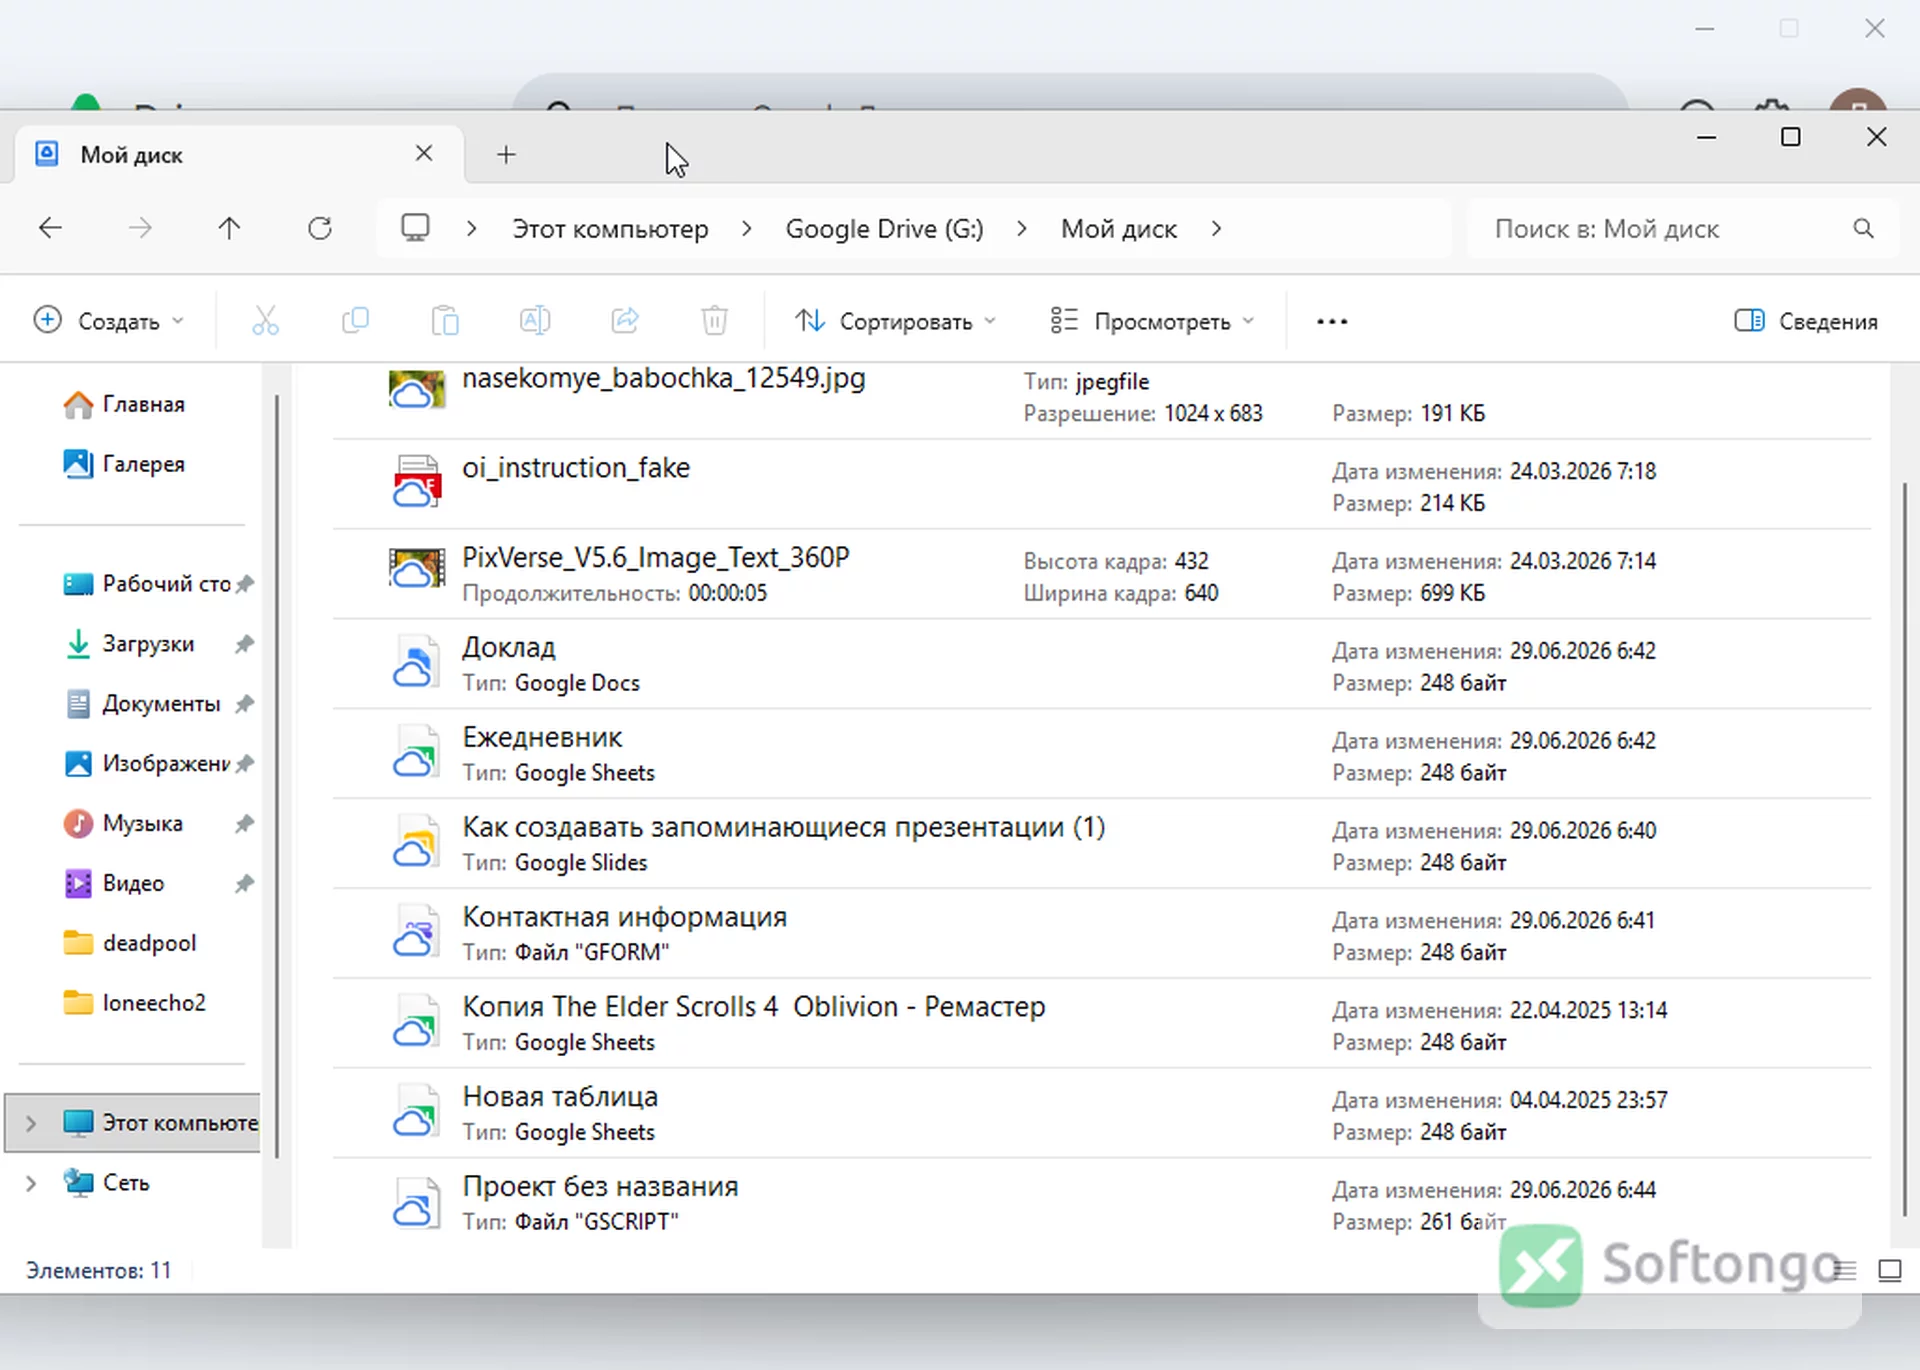Expand chevron after Google Drive (G:) breadcrumb
1920x1370 pixels.
(x=1021, y=229)
